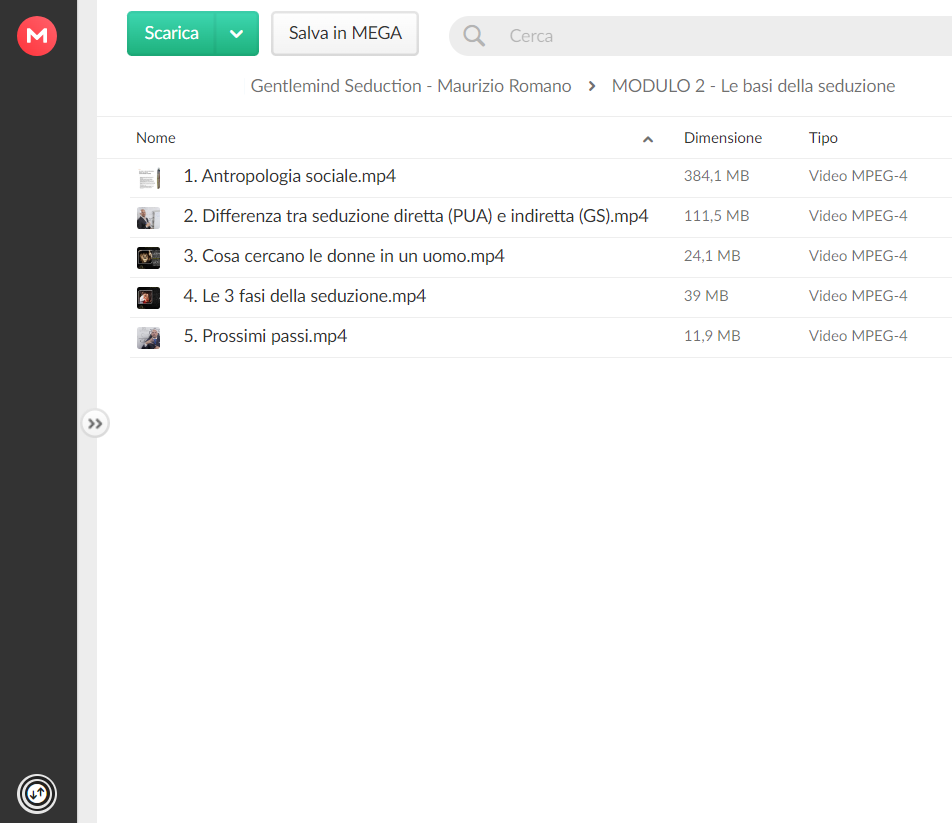Expand the Scarica download options arrow

pos(237,33)
